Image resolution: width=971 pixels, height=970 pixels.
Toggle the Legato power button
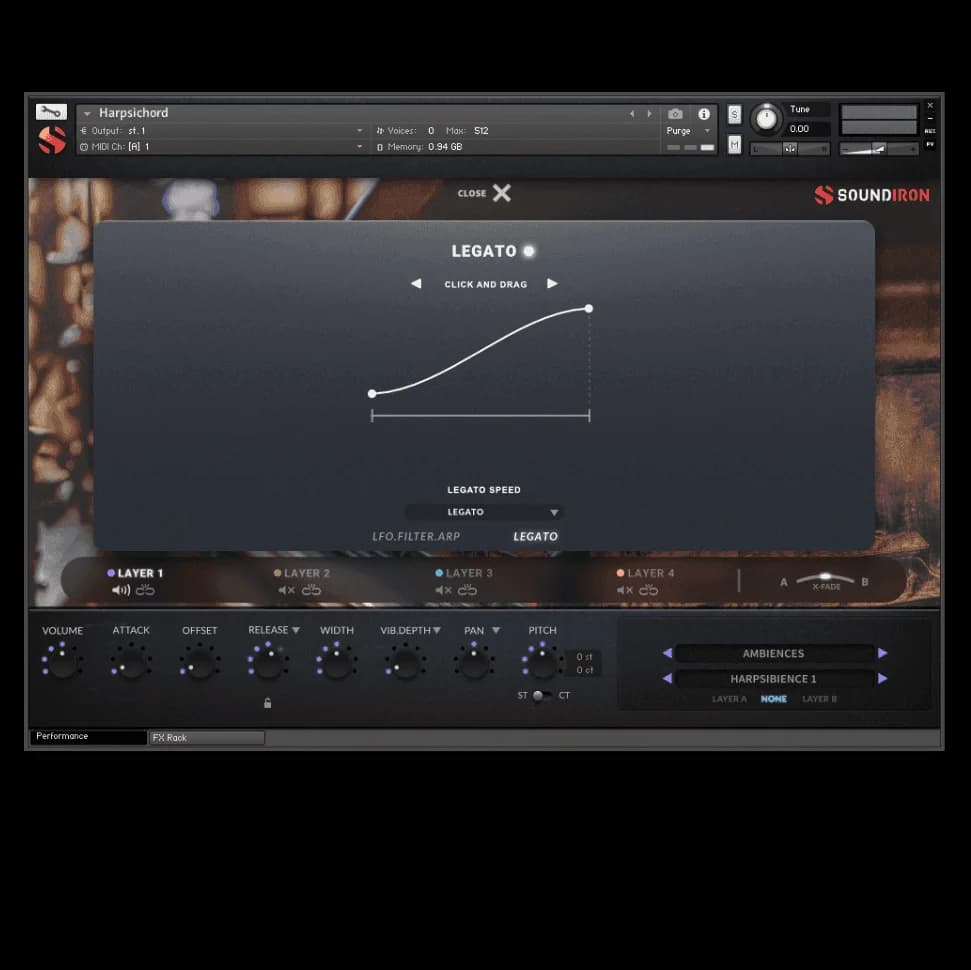529,251
